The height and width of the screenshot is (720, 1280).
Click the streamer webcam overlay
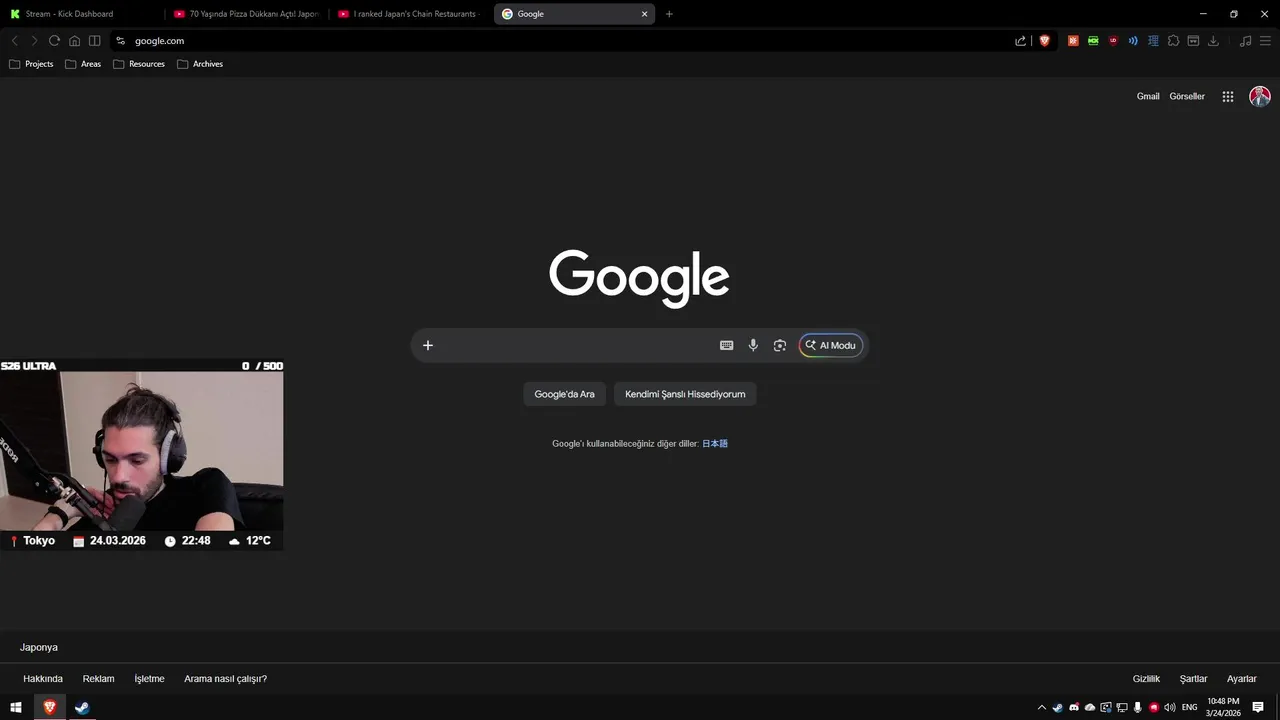click(x=141, y=451)
